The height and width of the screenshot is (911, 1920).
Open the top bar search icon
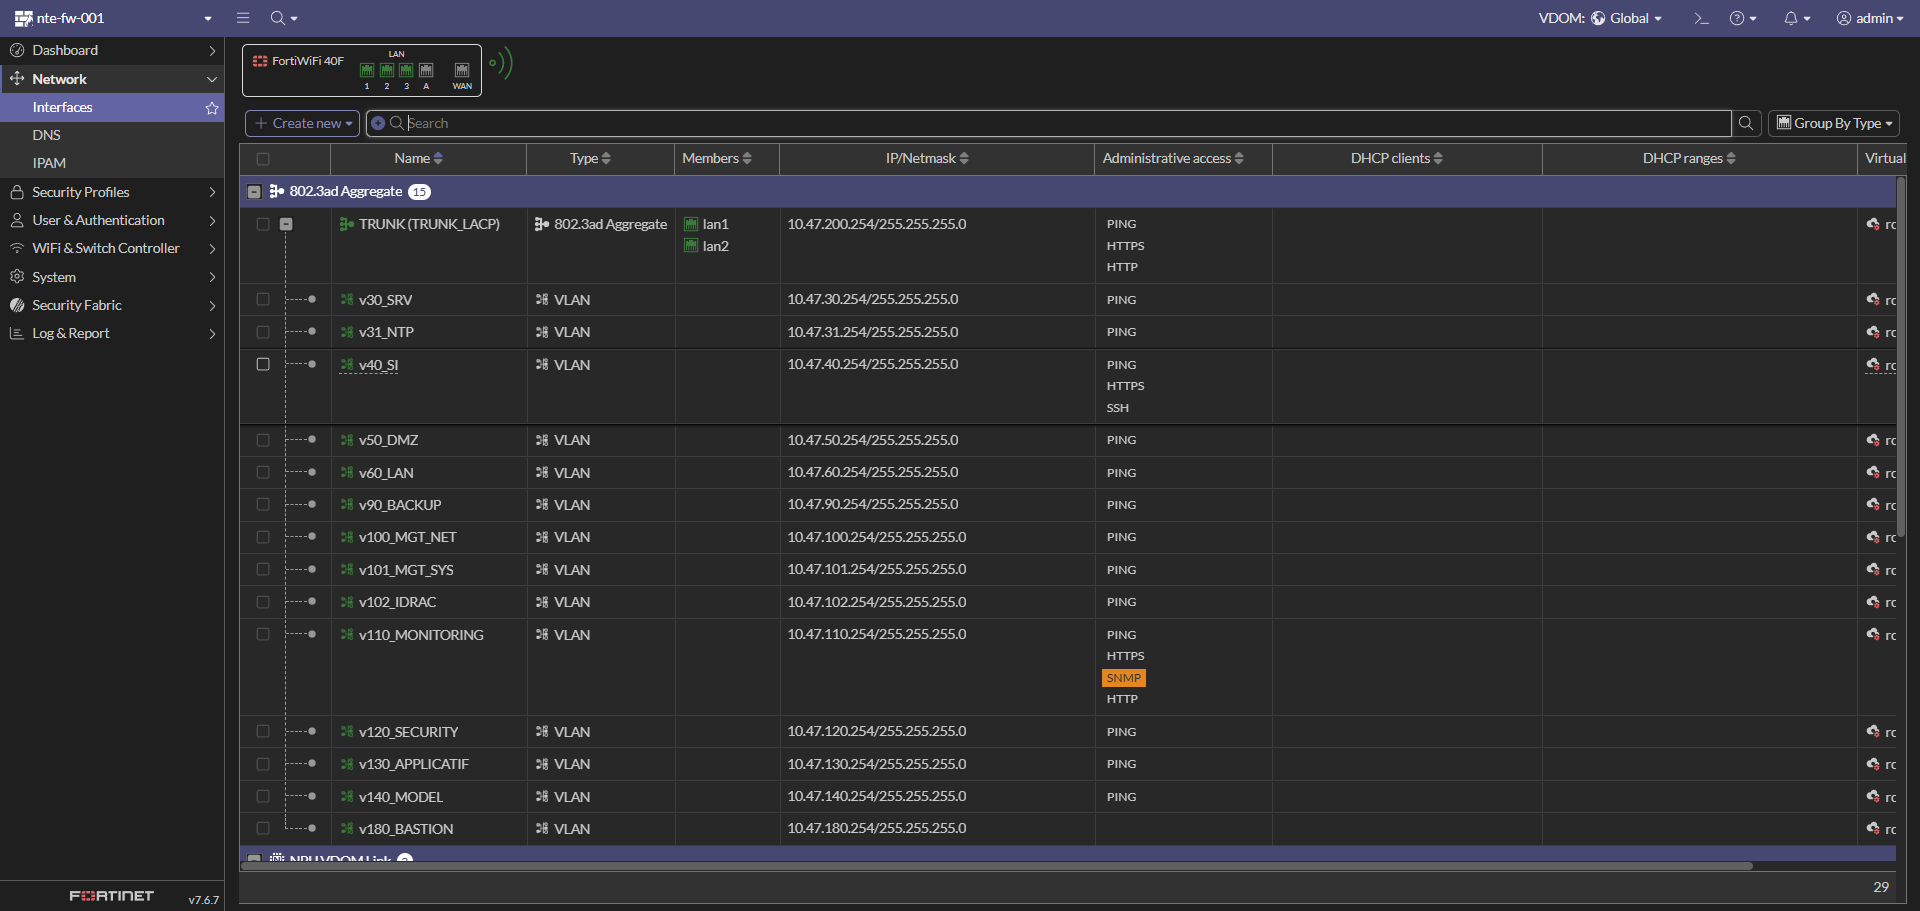tap(283, 18)
